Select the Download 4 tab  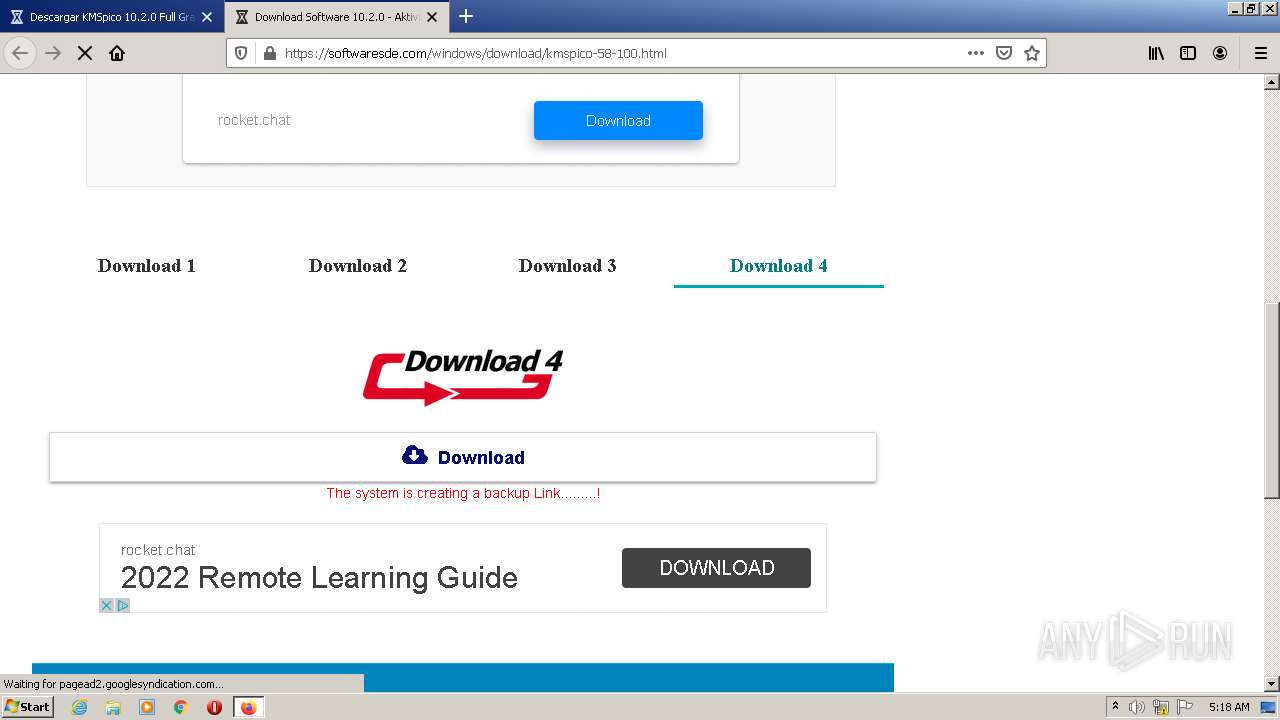tap(779, 265)
